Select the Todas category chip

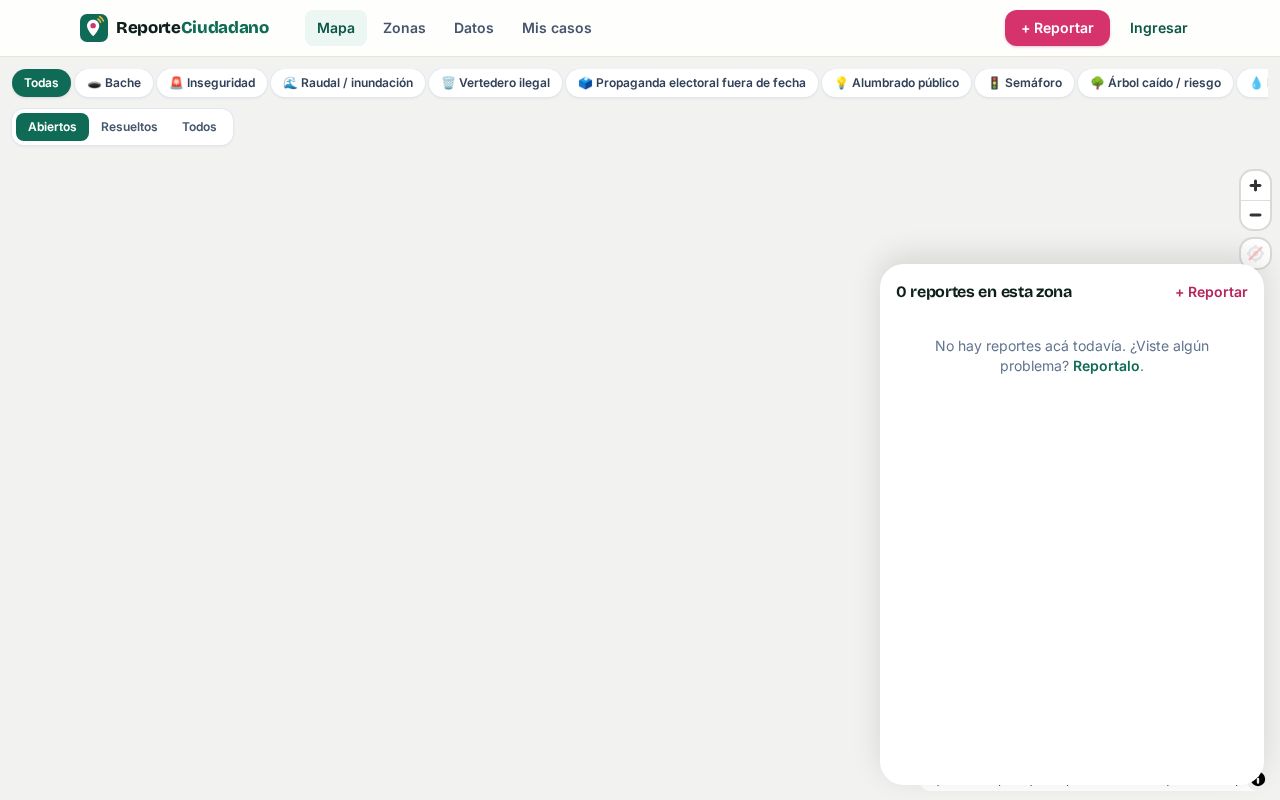point(41,83)
